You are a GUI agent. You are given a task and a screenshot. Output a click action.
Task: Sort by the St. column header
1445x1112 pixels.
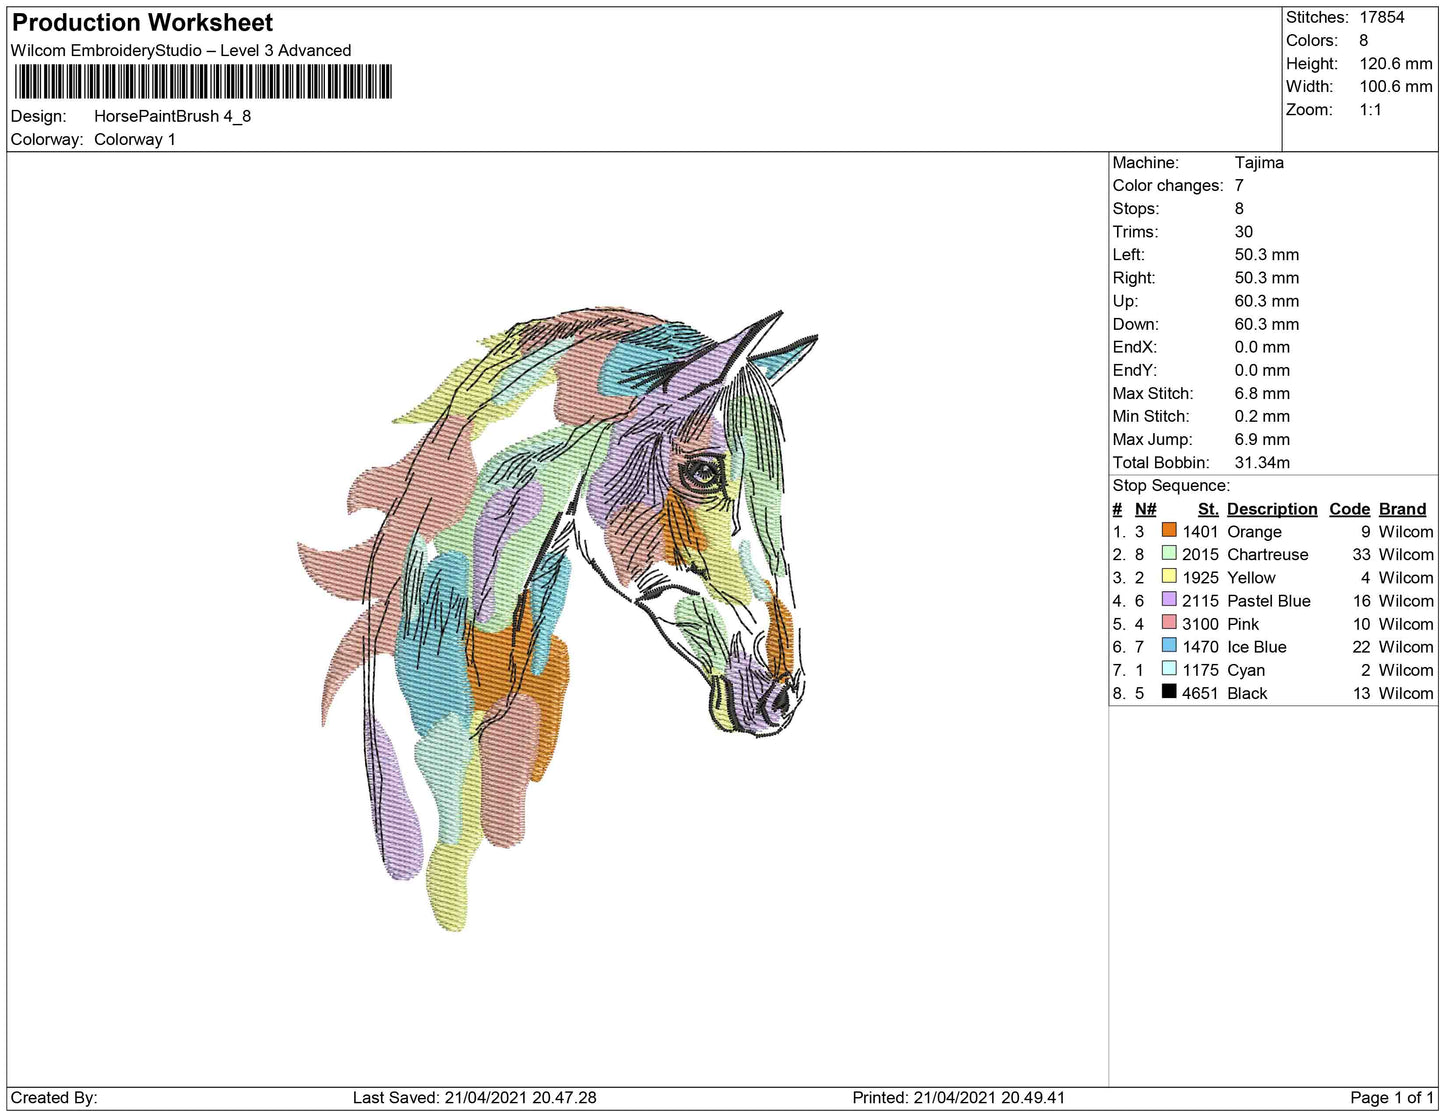1207,508
